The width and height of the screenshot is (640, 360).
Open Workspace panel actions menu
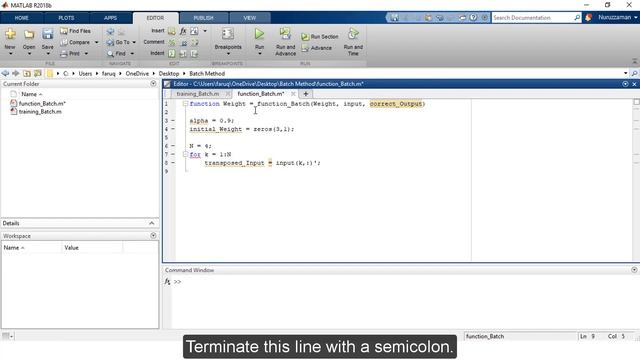(153, 236)
